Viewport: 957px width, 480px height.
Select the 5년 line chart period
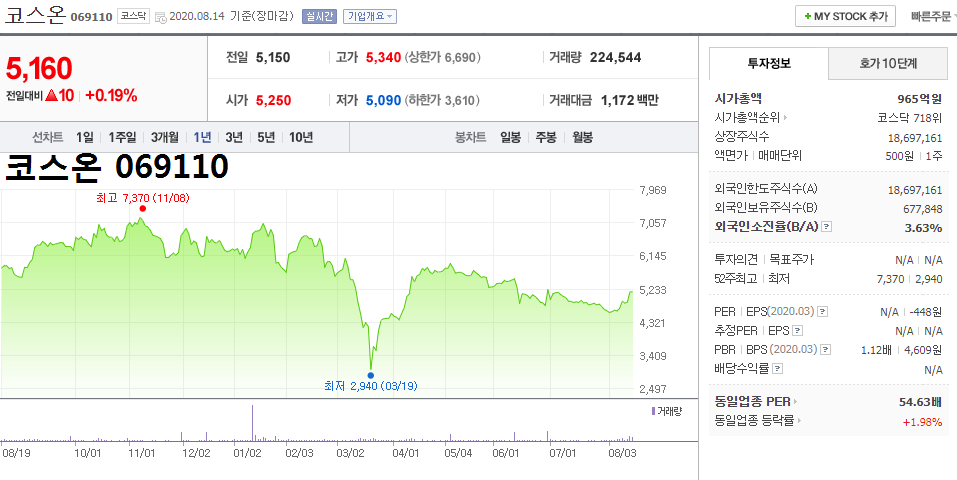[x=266, y=137]
